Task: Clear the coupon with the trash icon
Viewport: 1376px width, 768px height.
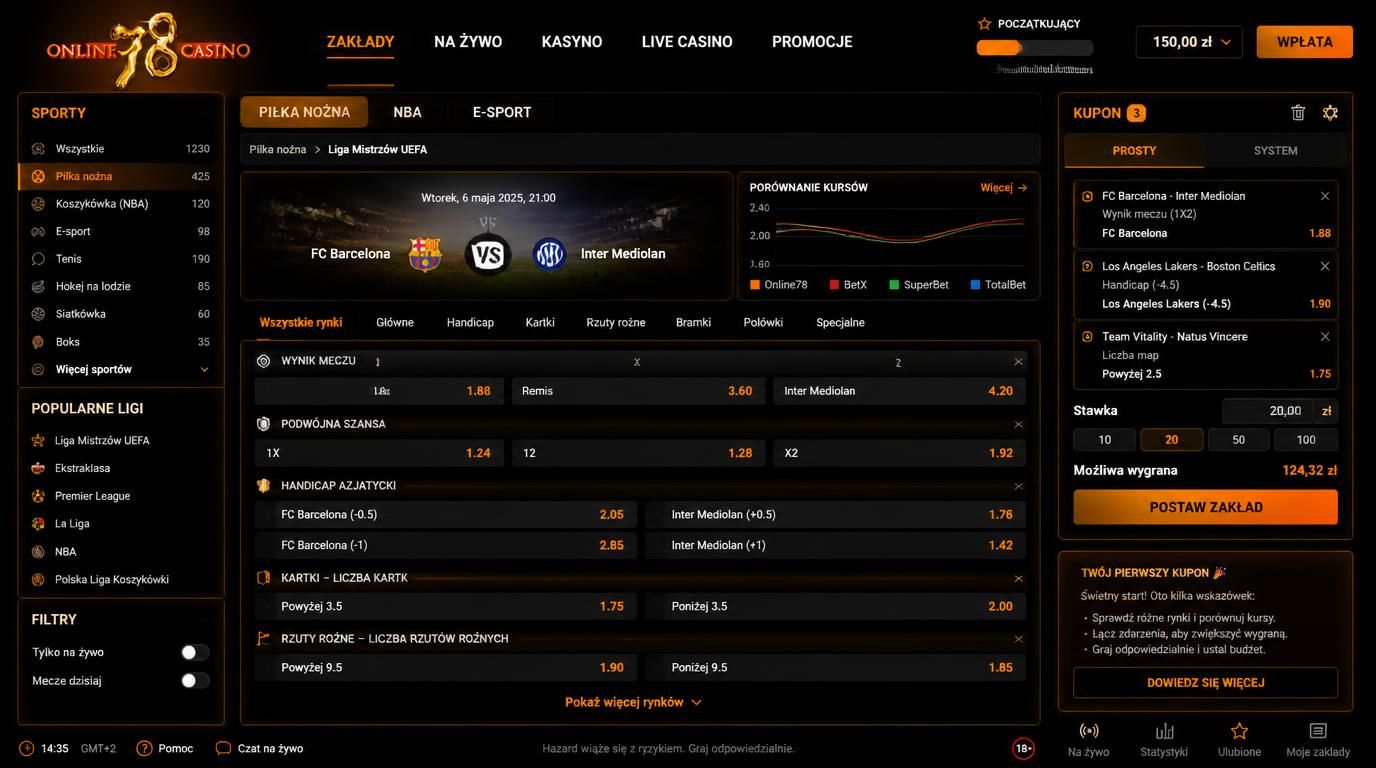Action: (1298, 113)
